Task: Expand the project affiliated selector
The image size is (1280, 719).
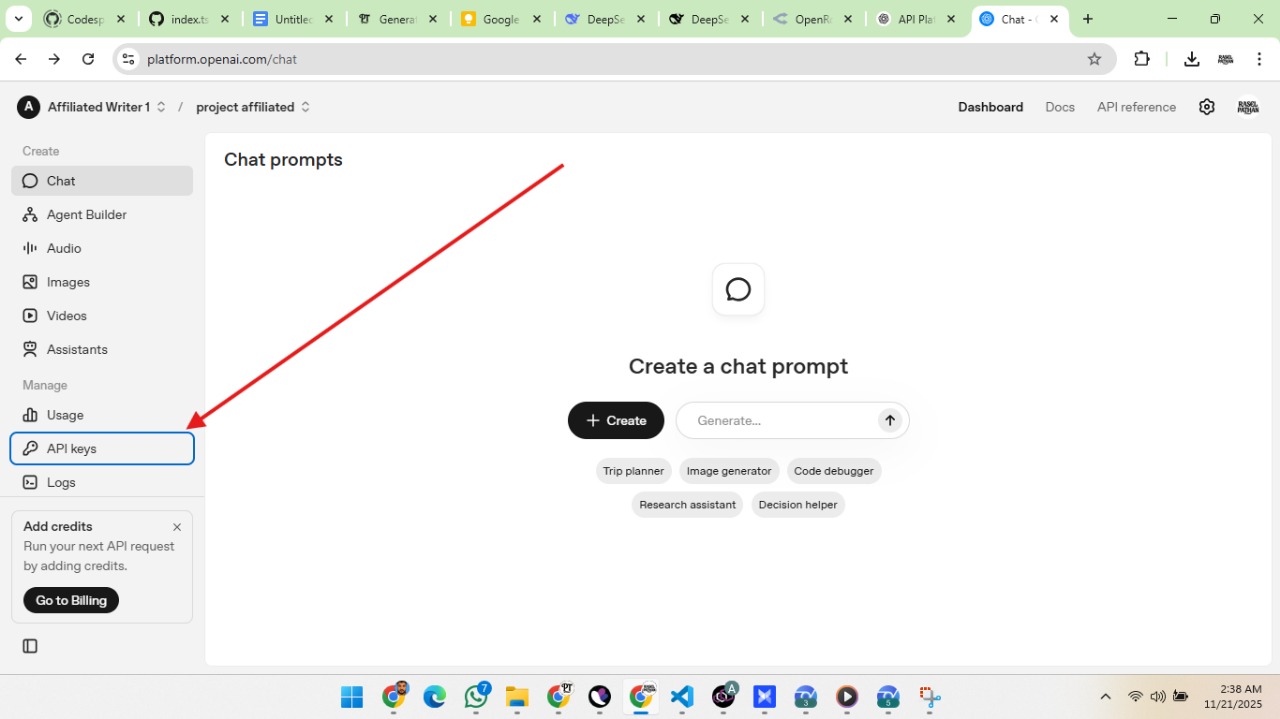Action: click(x=252, y=107)
